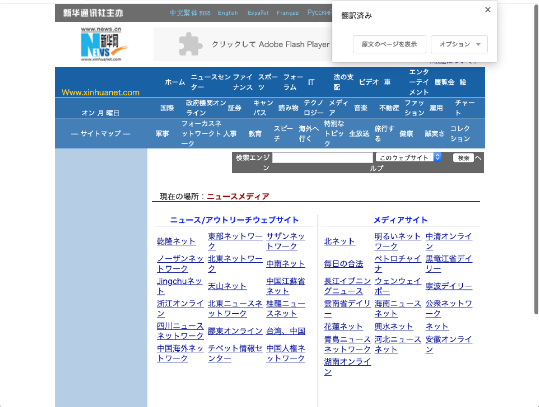This screenshot has width=539, height=407.
Task: Open the スピーチ navigation item
Action: 284,133
